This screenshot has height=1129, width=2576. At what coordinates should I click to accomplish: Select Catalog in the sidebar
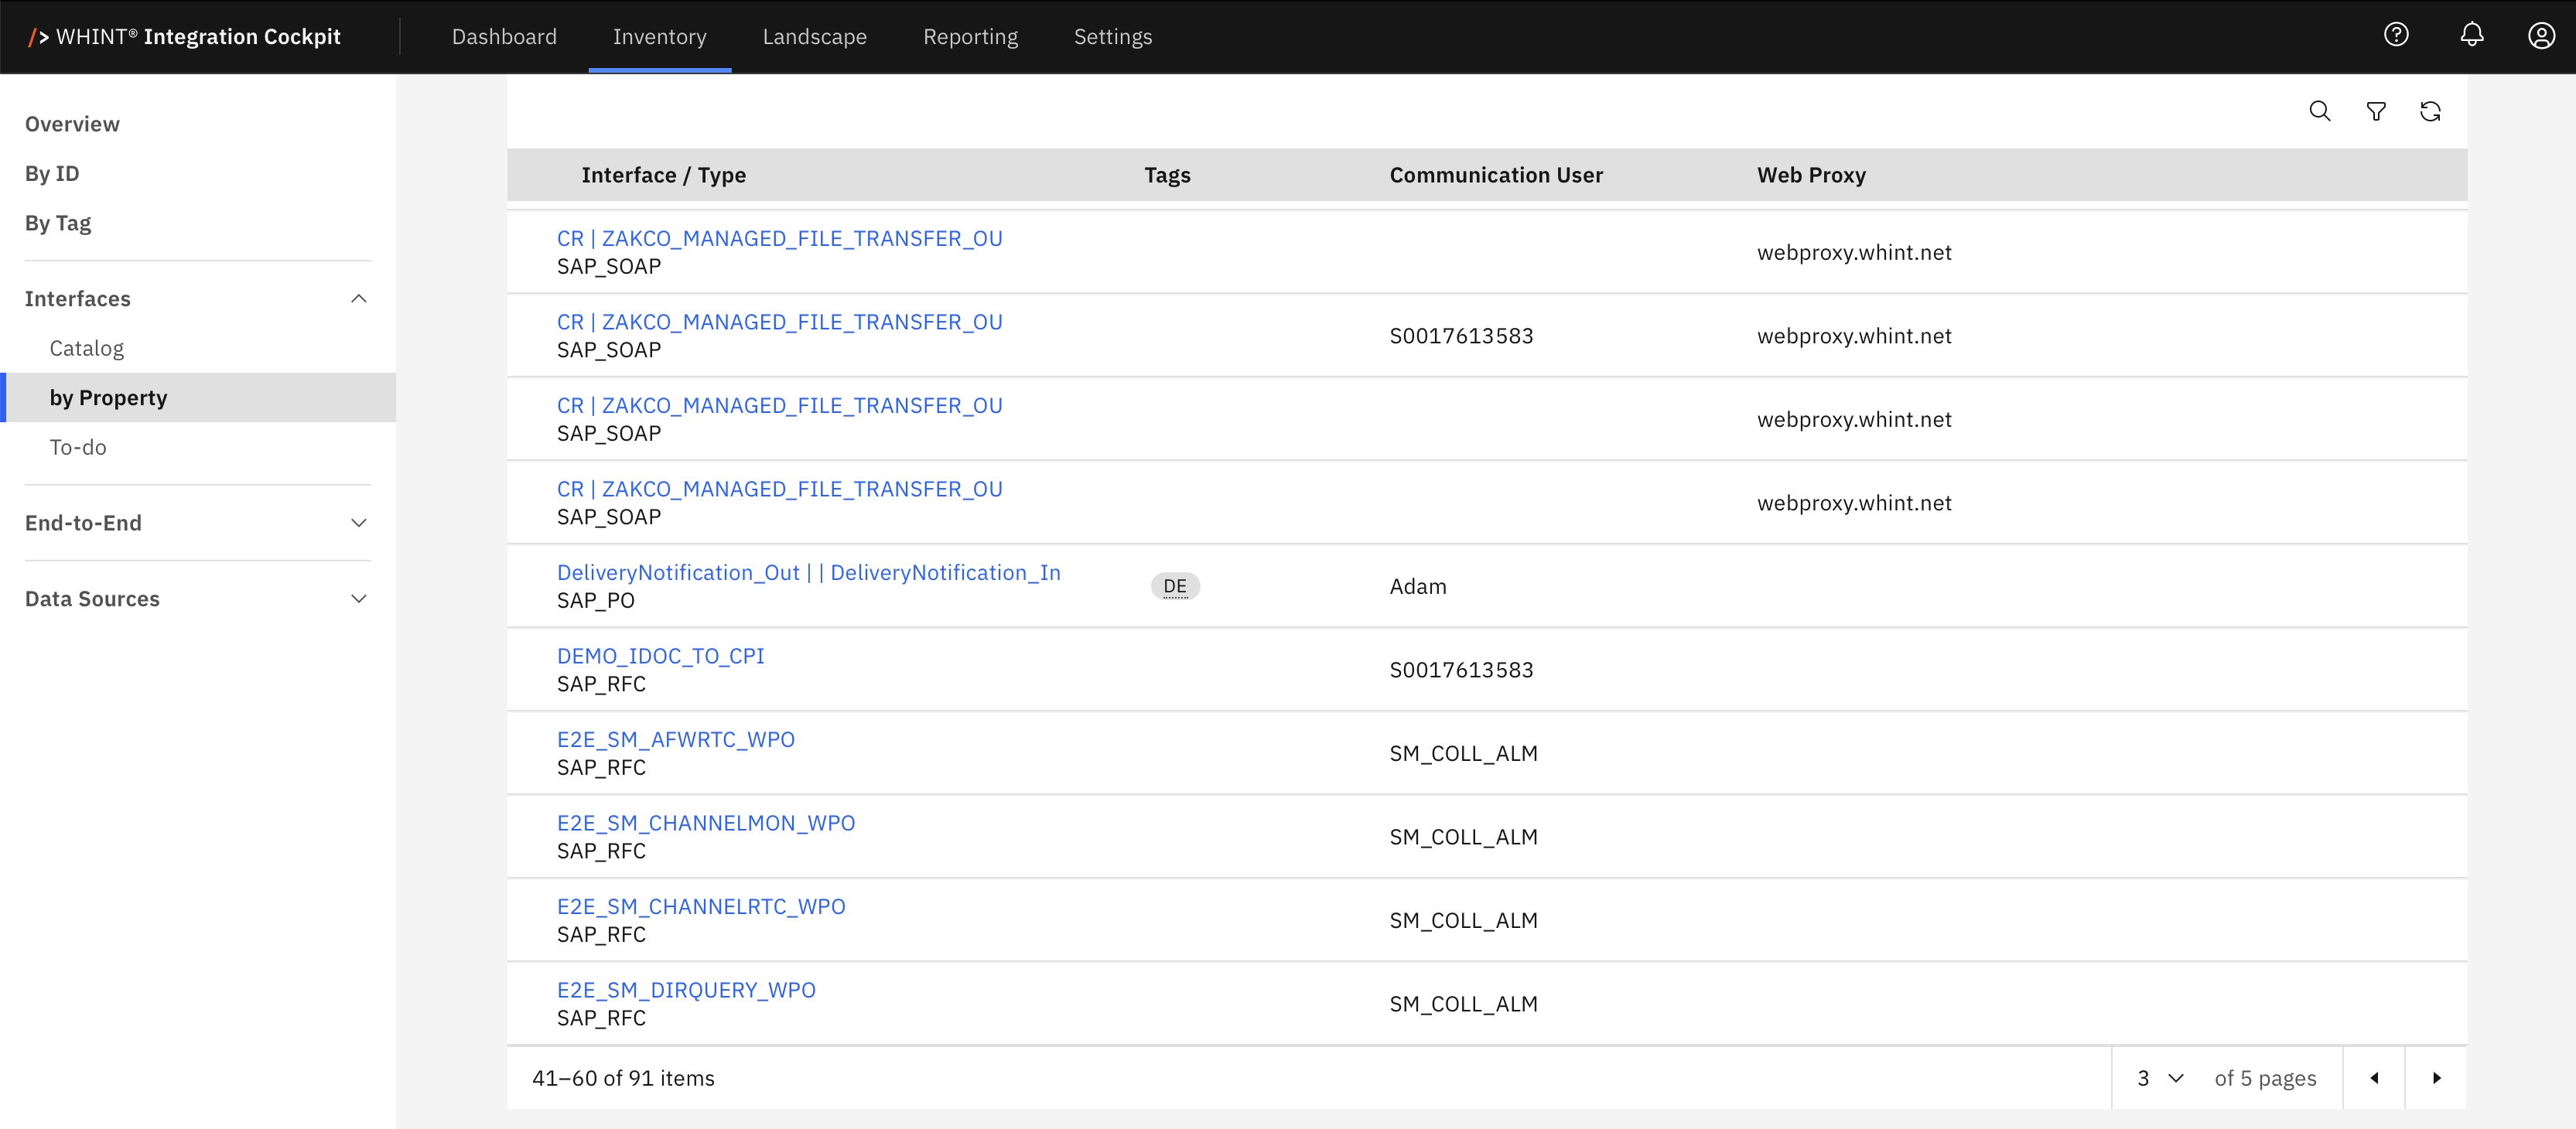tap(87, 348)
